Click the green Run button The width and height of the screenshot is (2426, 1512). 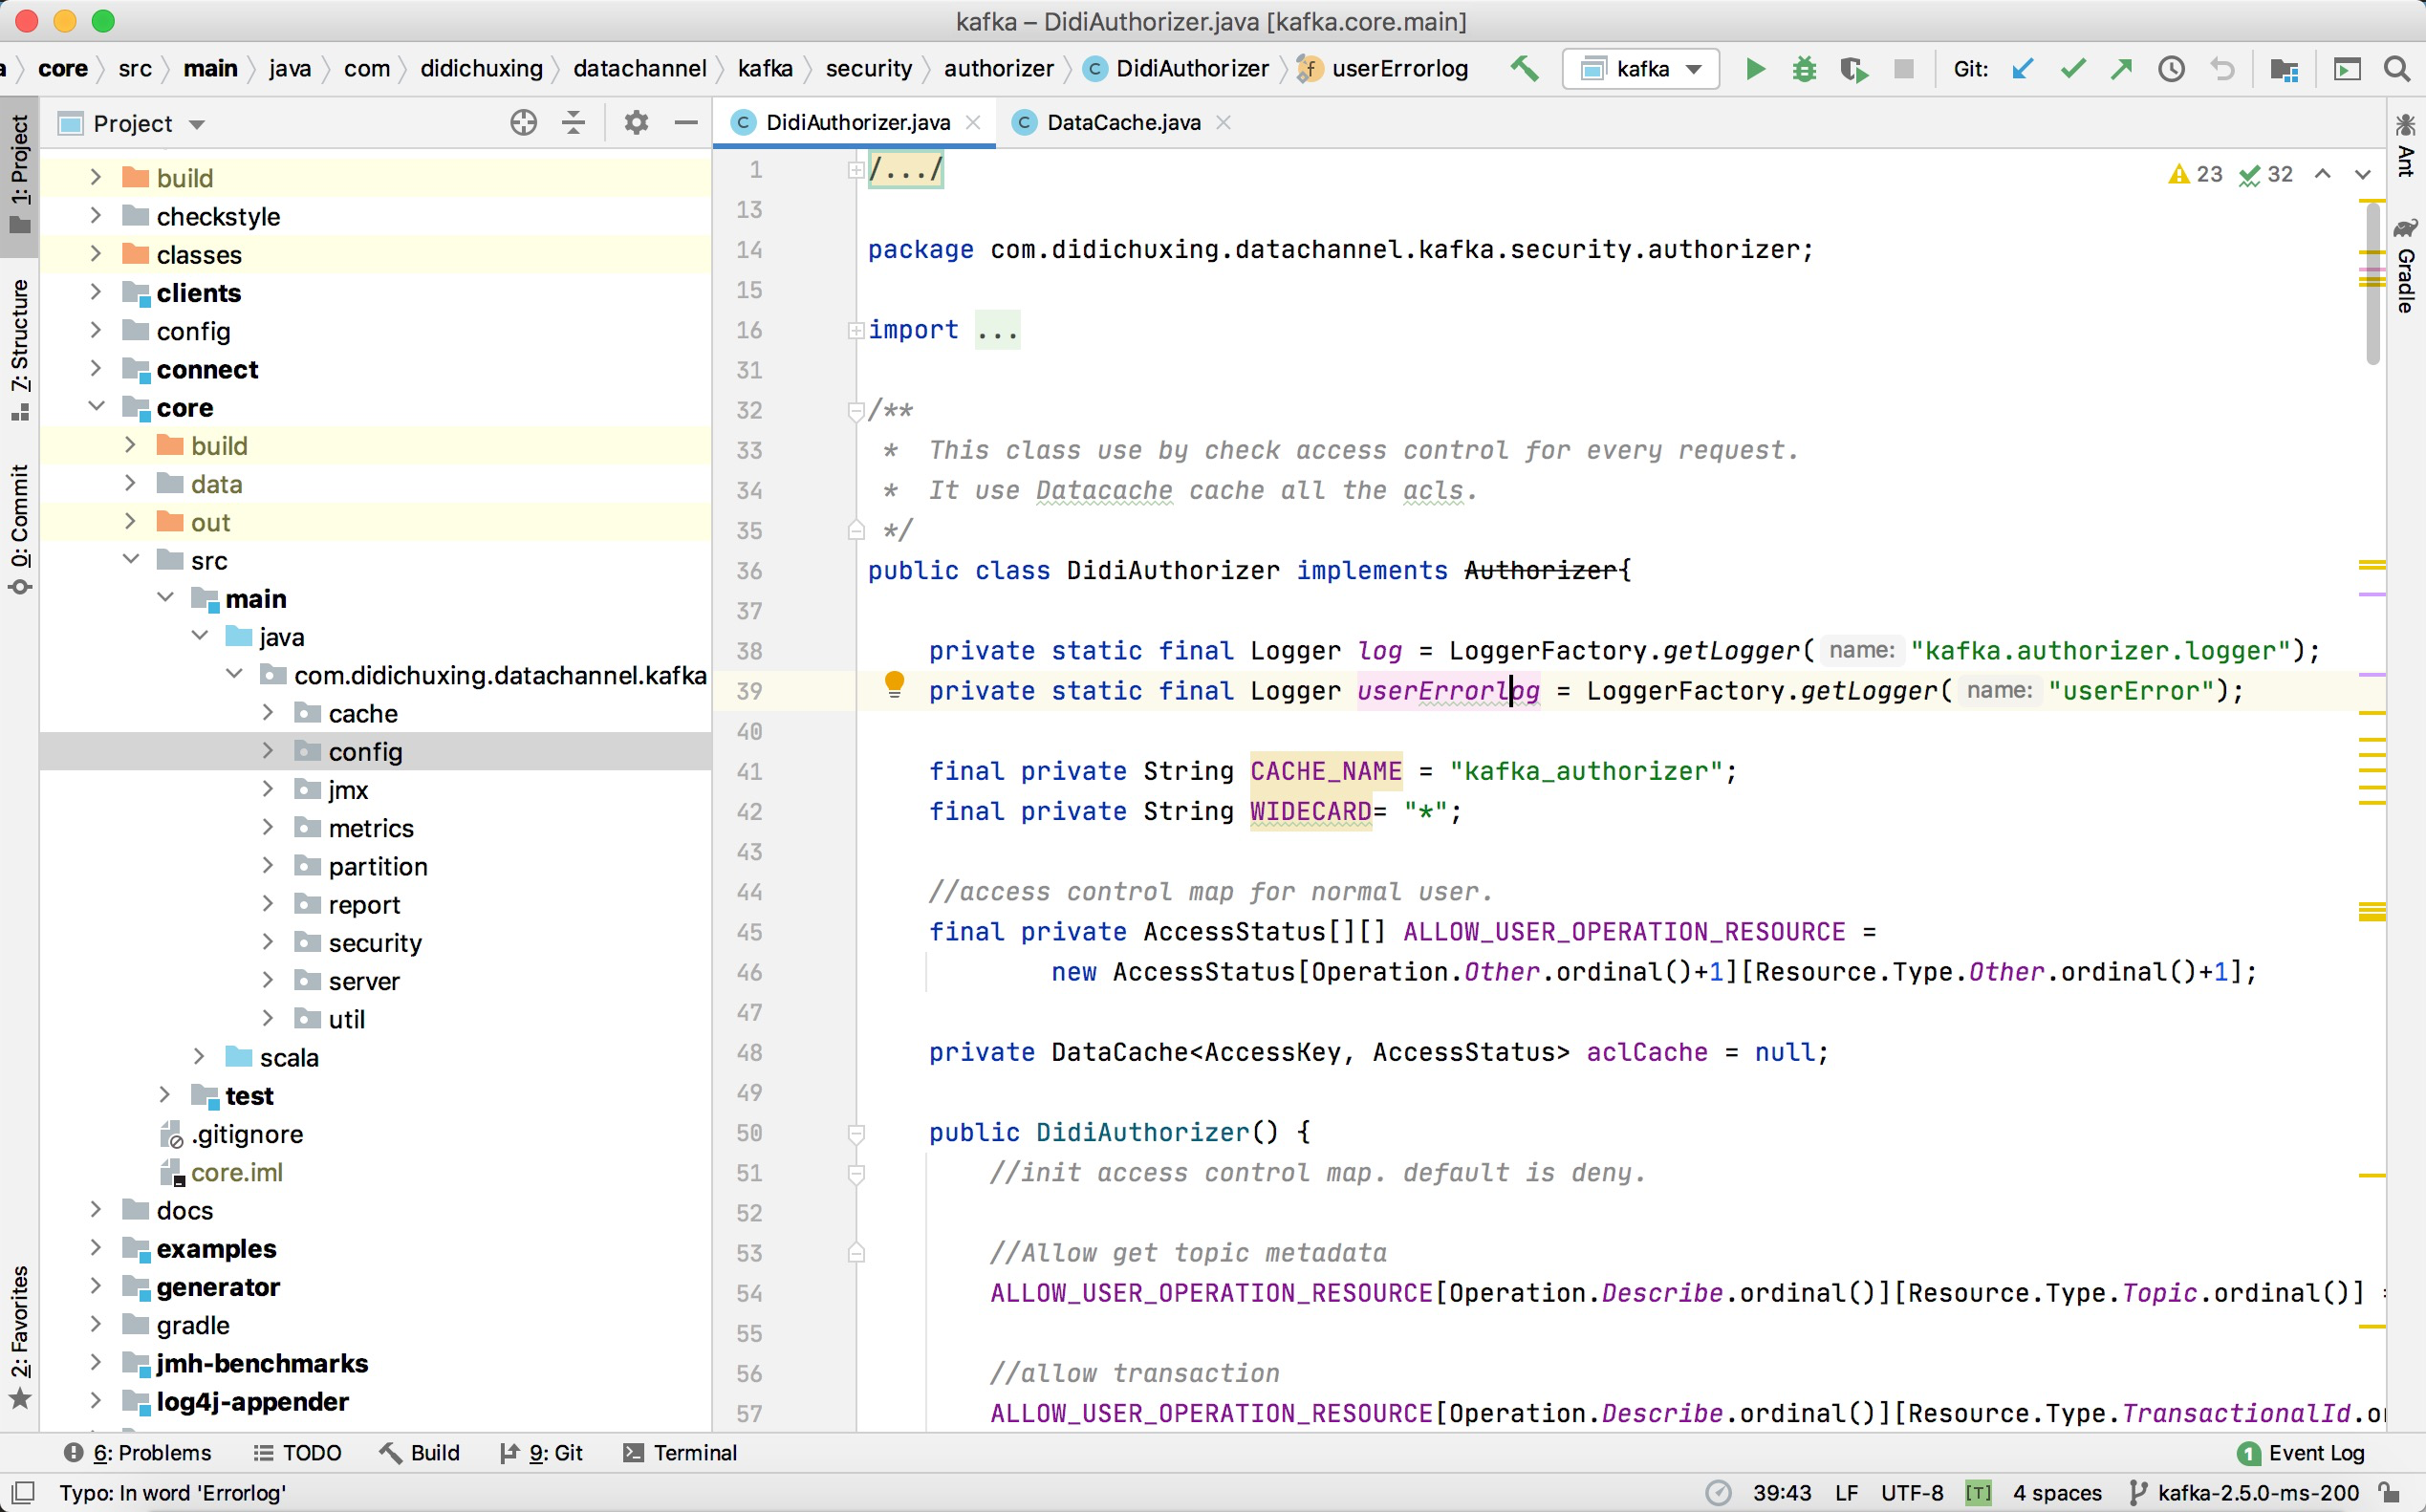[x=1755, y=69]
